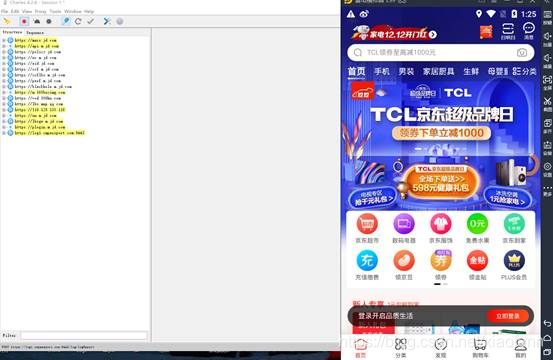This screenshot has width=553, height=360.
Task: Open the messages (消息) chat bubble icon
Action: coord(528,31)
